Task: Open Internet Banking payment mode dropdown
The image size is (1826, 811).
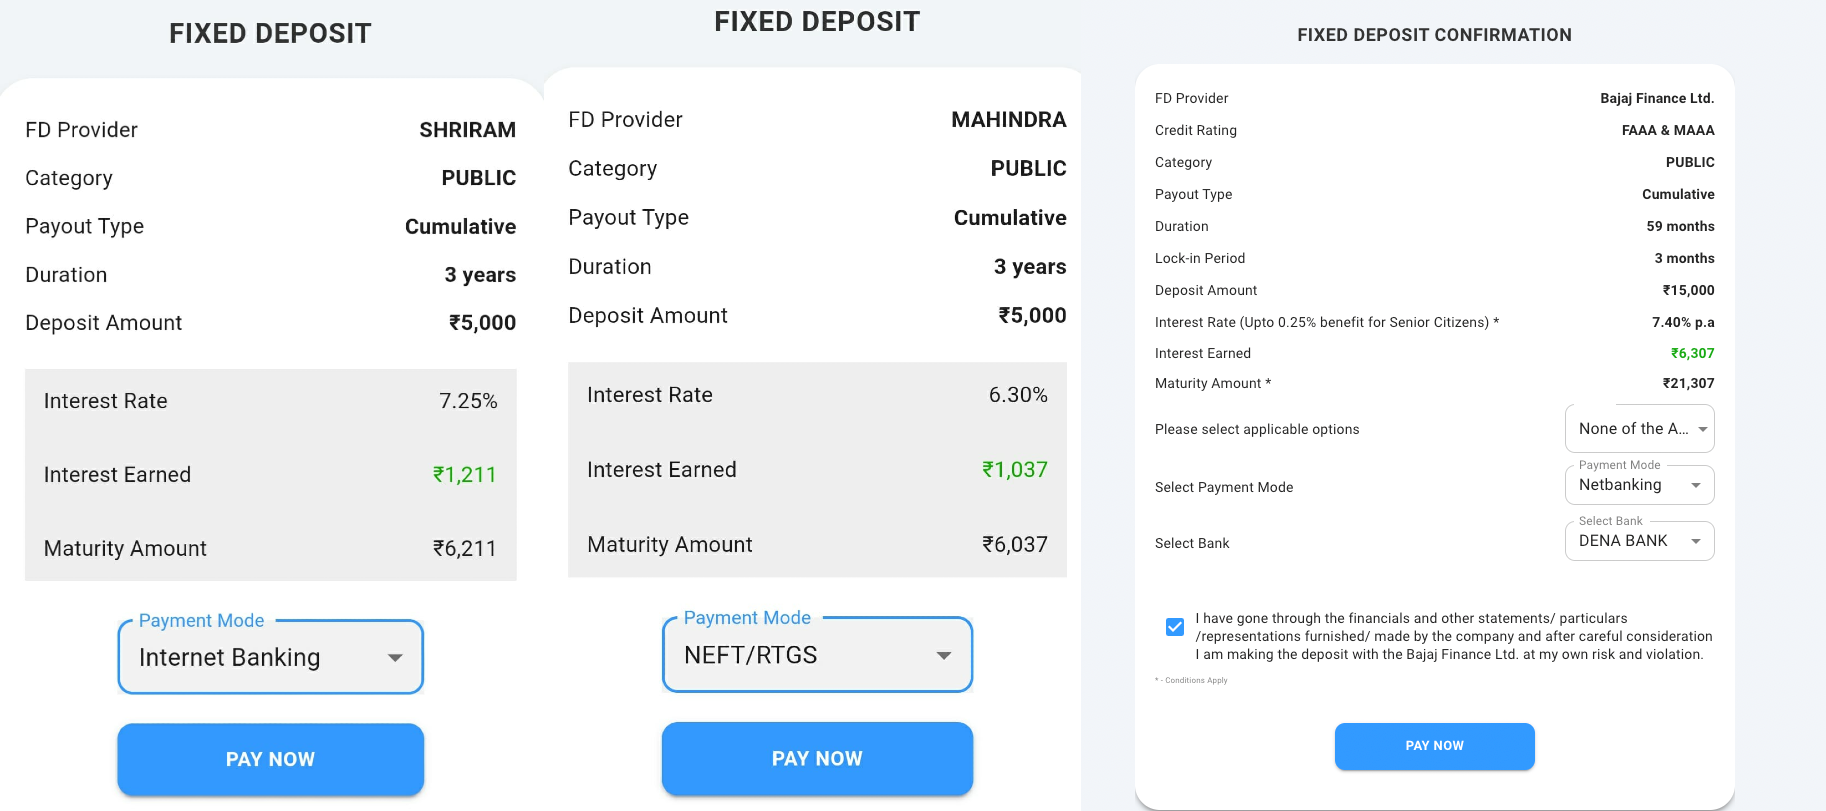Action: (271, 657)
